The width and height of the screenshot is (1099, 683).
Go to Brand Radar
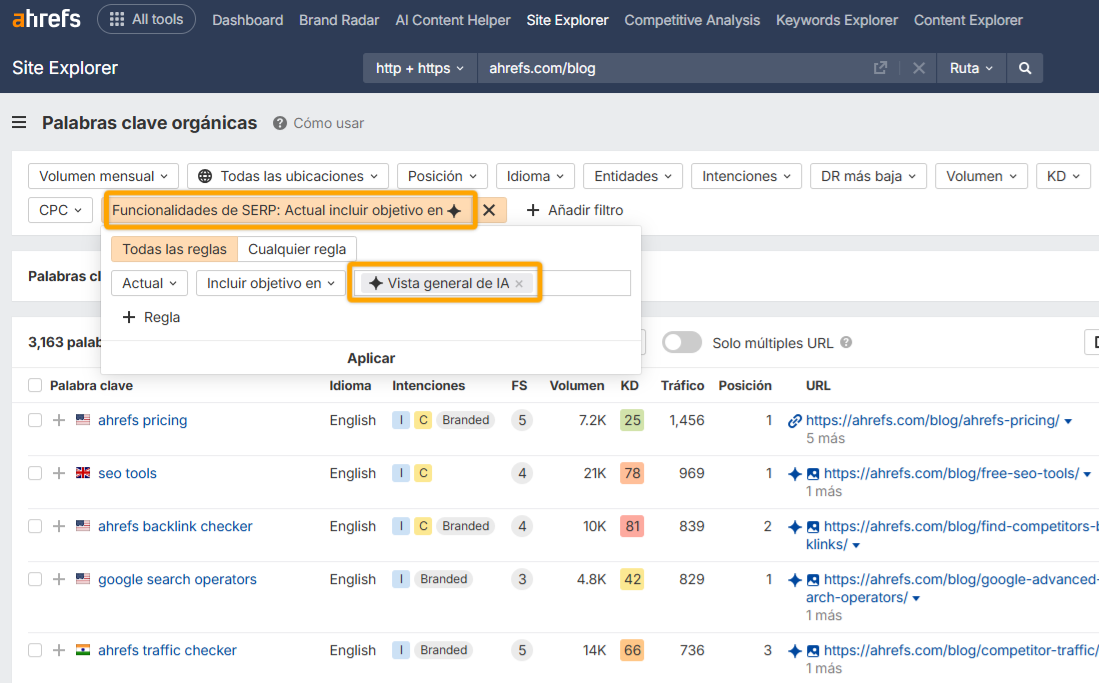click(x=339, y=20)
